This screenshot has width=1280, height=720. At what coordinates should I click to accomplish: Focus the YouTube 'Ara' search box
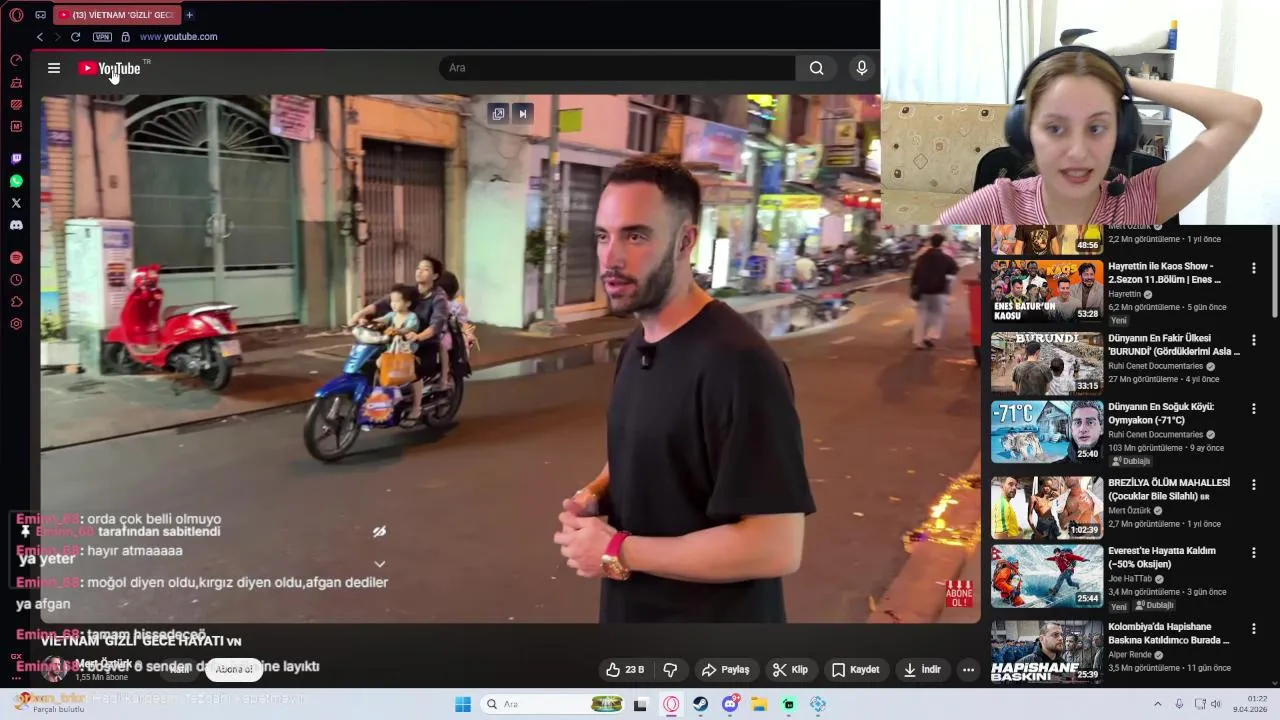point(617,68)
